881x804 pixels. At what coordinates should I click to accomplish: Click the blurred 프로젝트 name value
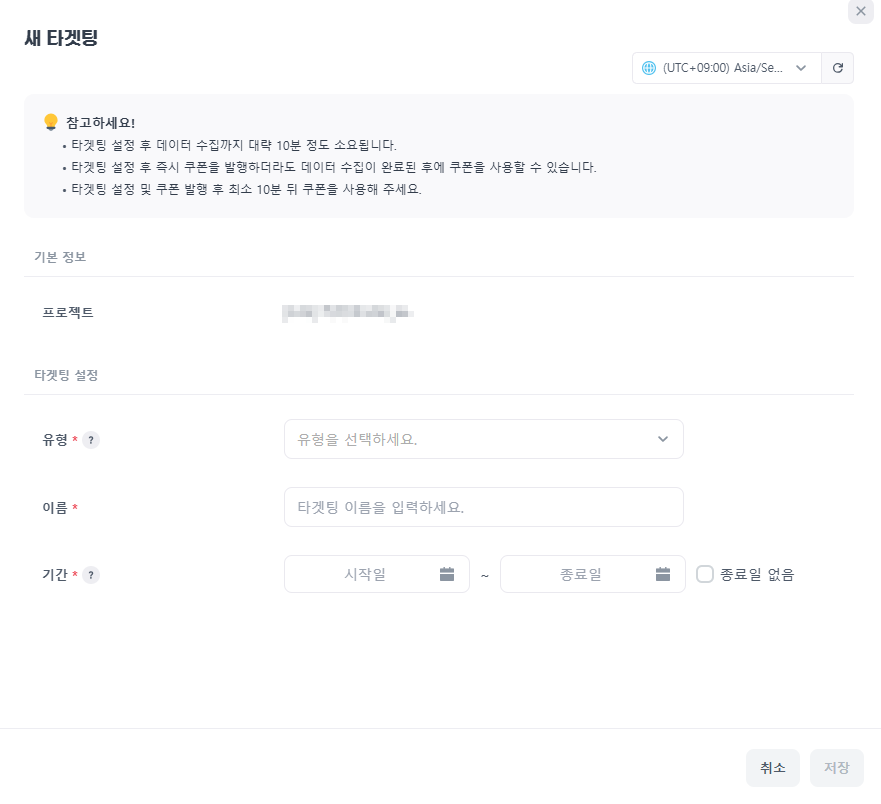click(346, 313)
